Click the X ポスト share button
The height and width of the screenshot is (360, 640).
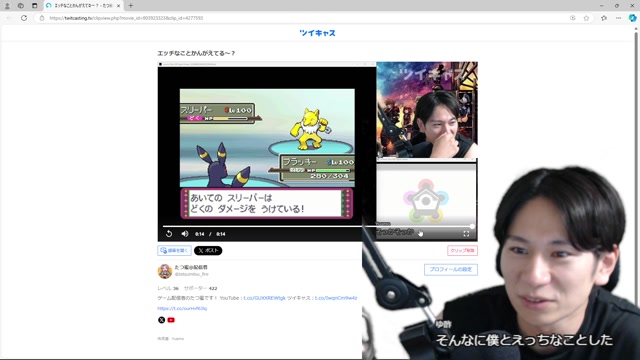pos(208,251)
